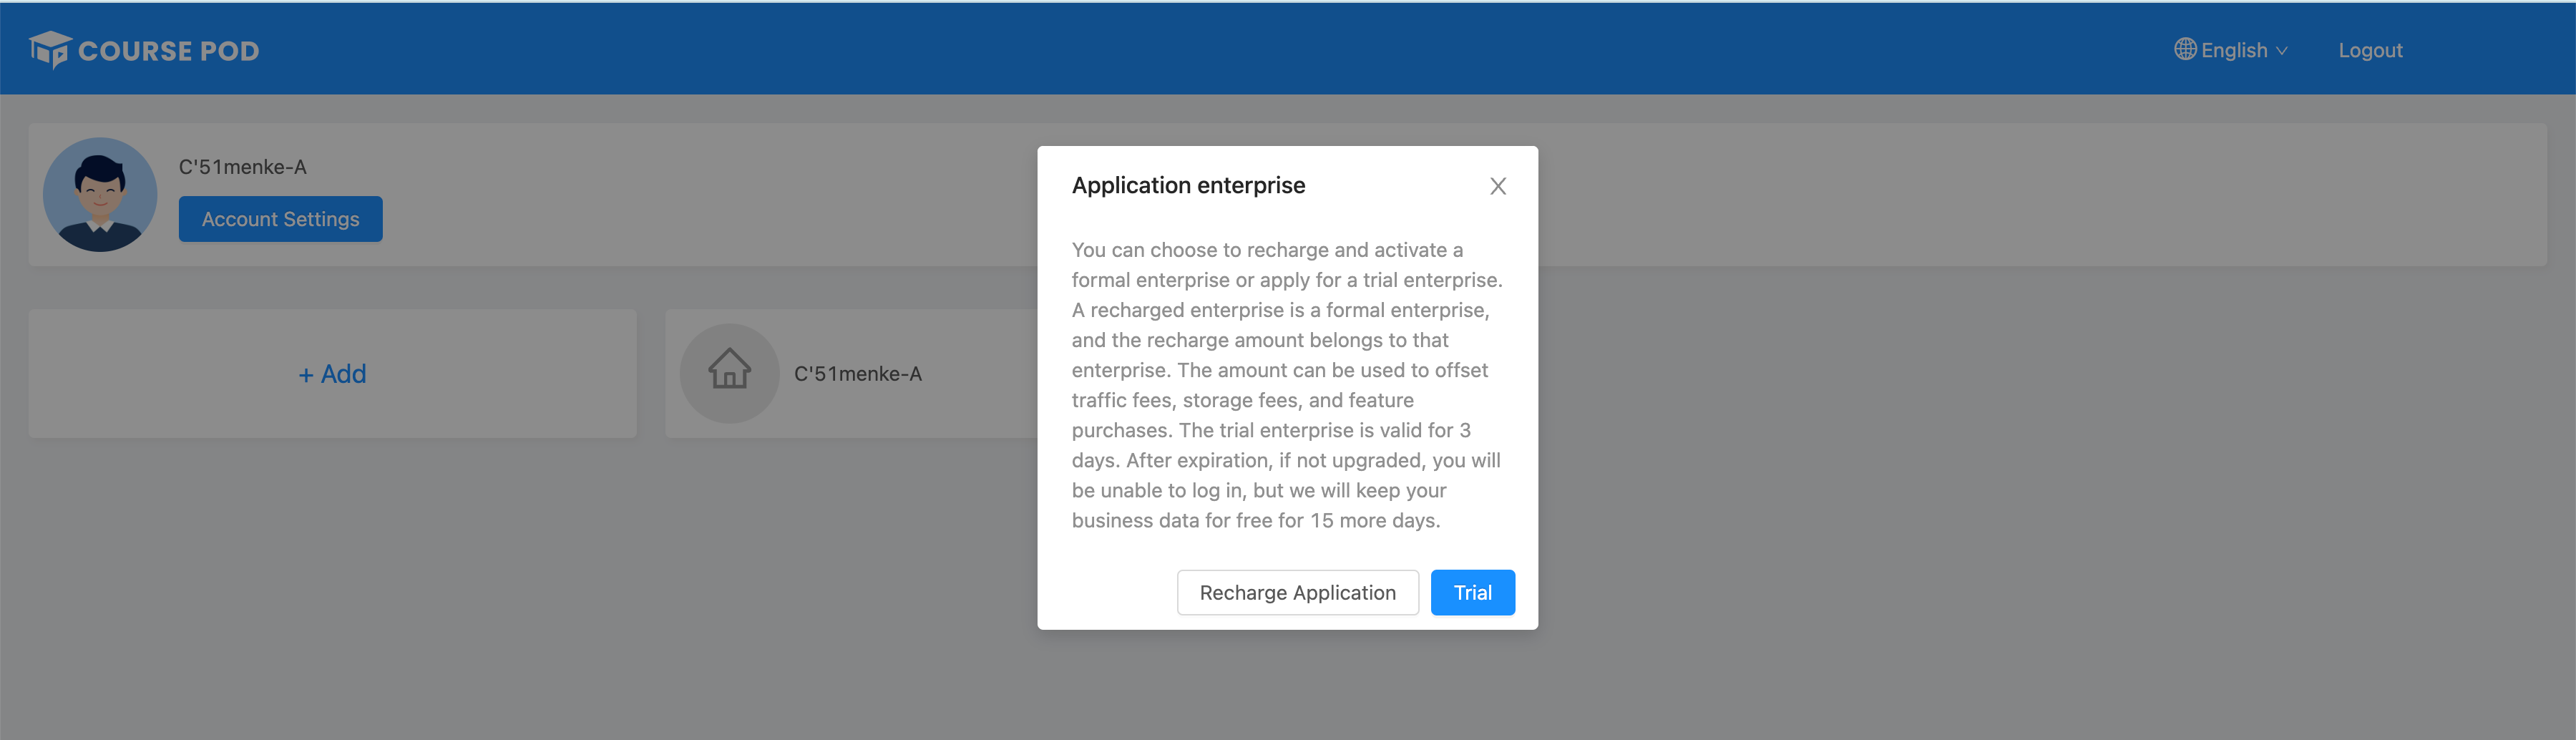Click the chevron arrow next to English

click(2282, 51)
